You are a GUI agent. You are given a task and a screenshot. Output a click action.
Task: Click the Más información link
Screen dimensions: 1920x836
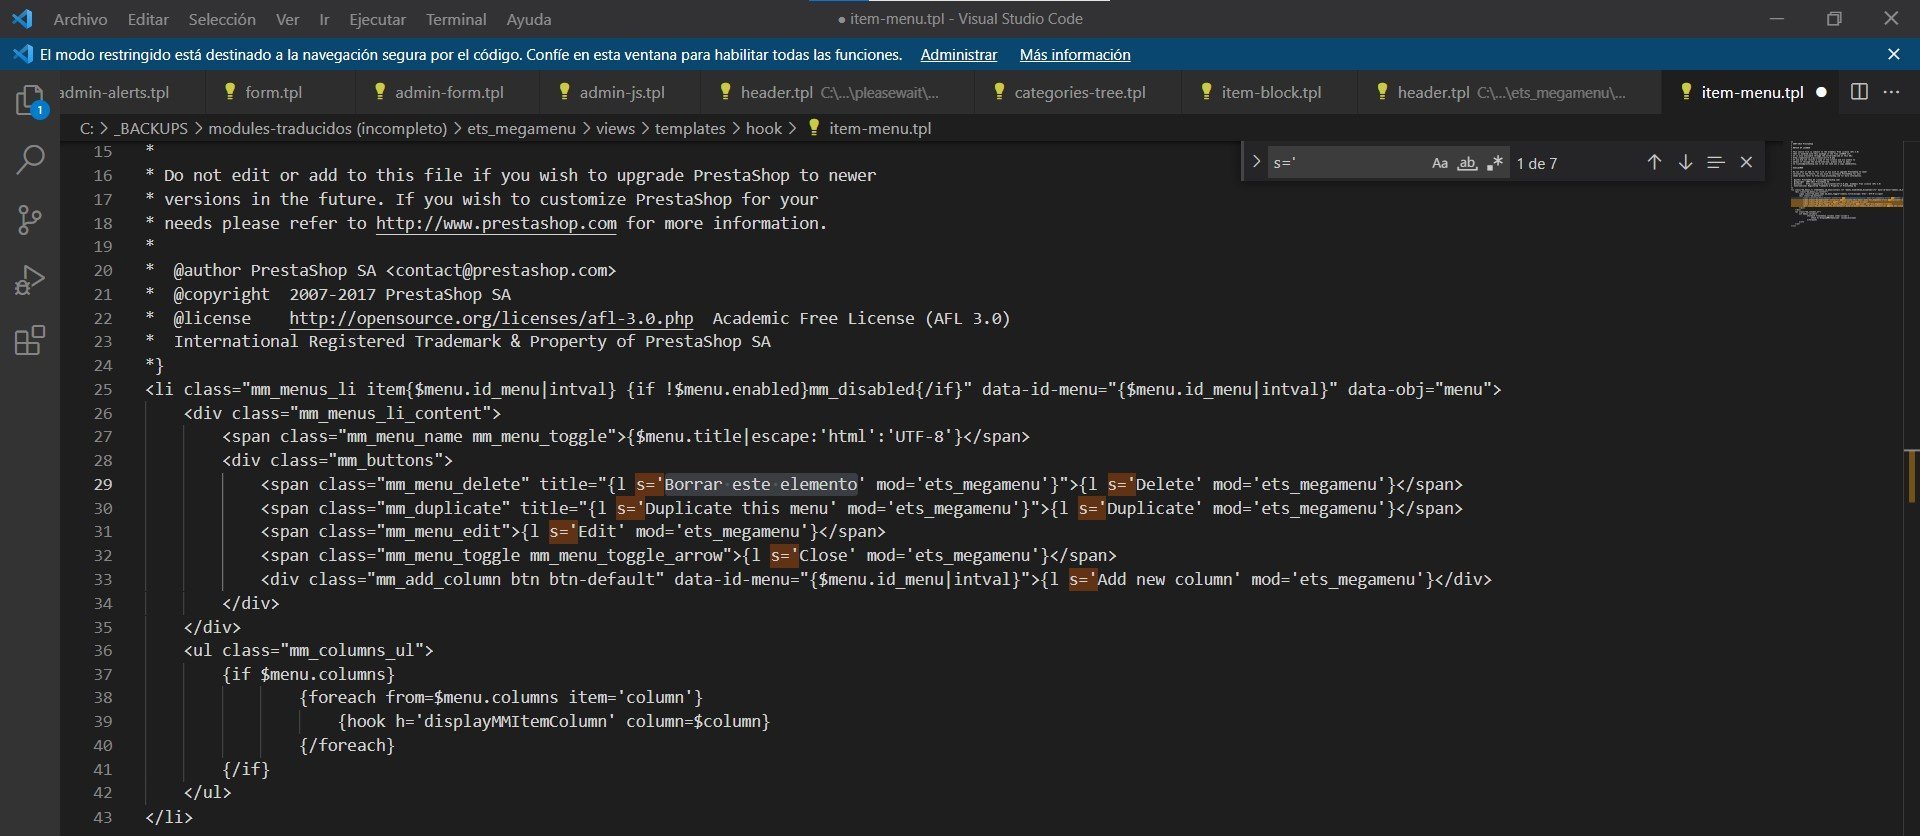1074,55
